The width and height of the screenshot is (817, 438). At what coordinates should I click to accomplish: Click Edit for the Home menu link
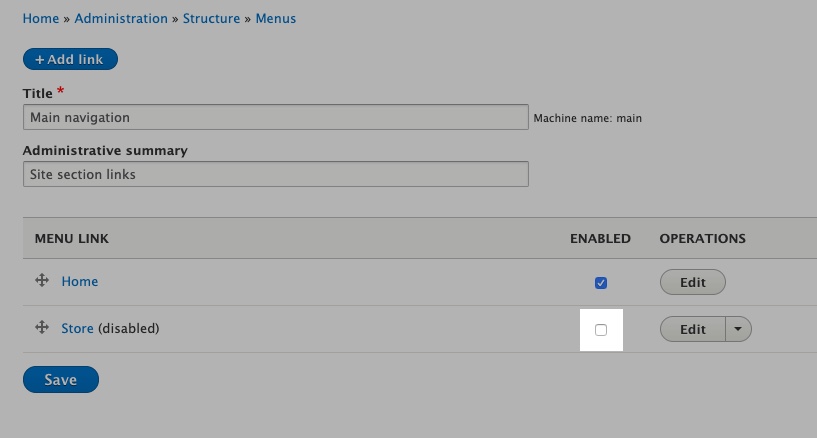[x=692, y=282]
